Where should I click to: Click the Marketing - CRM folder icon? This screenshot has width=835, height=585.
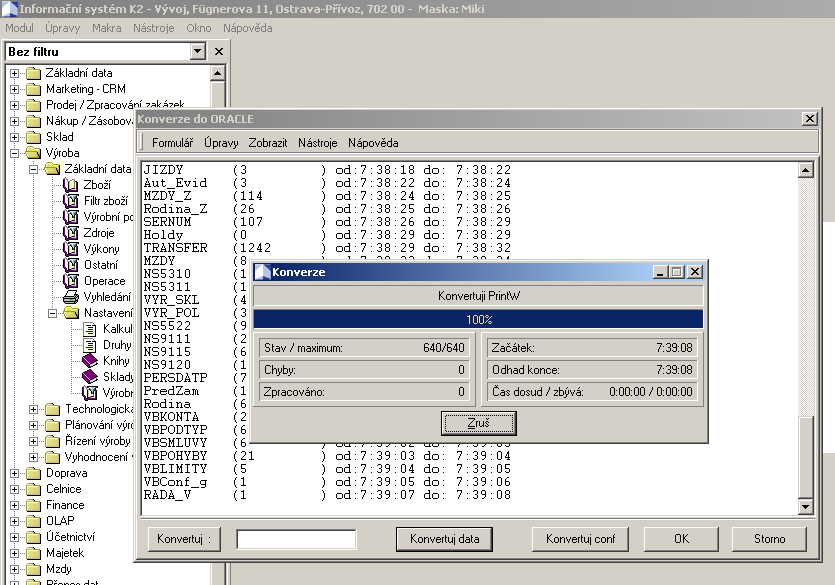click(x=34, y=89)
